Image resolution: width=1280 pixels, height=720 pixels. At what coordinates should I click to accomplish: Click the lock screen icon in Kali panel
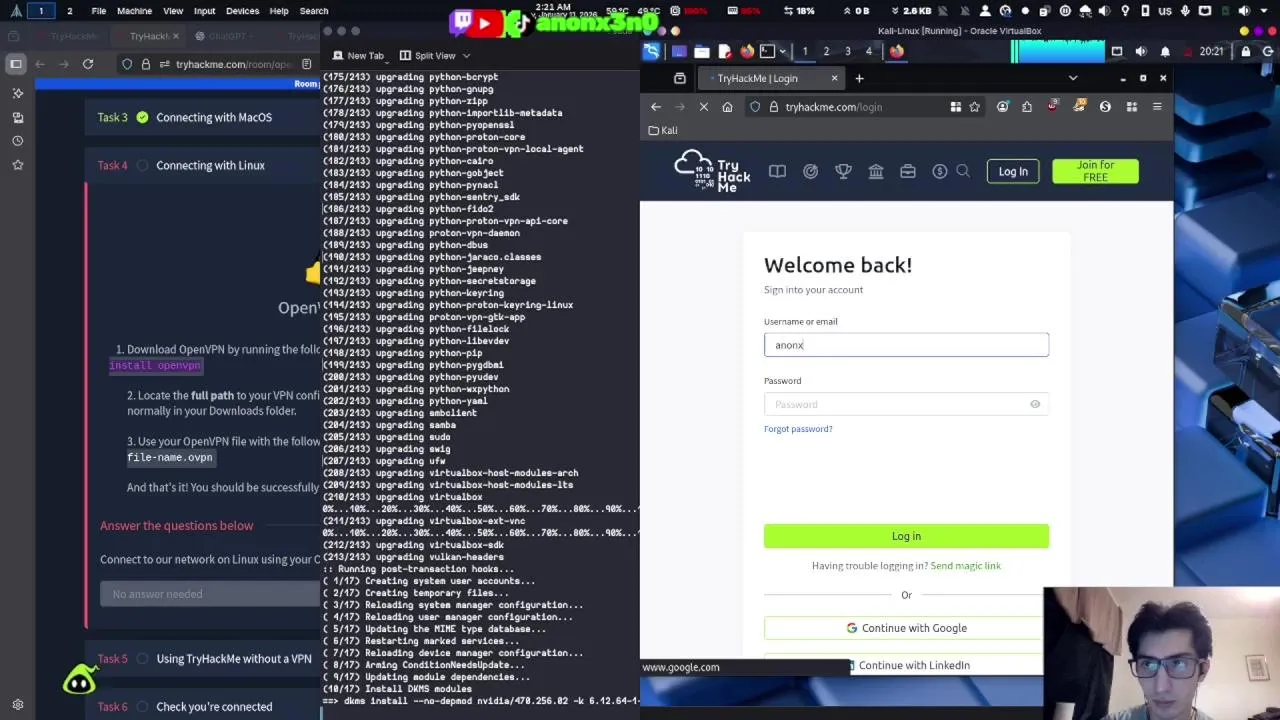pyautogui.click(x=1245, y=51)
